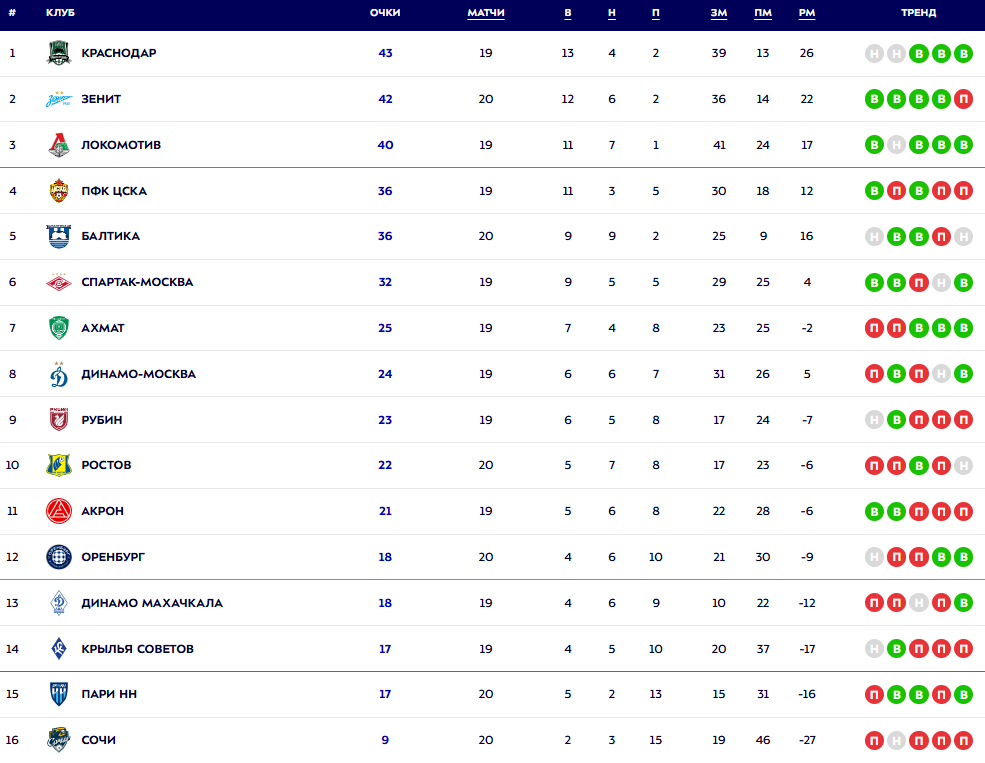Open the Lokomotiv crest icon
This screenshot has height=763, width=985.
tap(59, 145)
